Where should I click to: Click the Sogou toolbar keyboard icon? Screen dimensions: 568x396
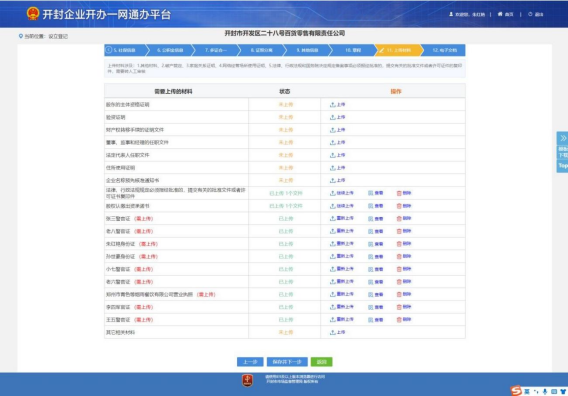point(554,392)
